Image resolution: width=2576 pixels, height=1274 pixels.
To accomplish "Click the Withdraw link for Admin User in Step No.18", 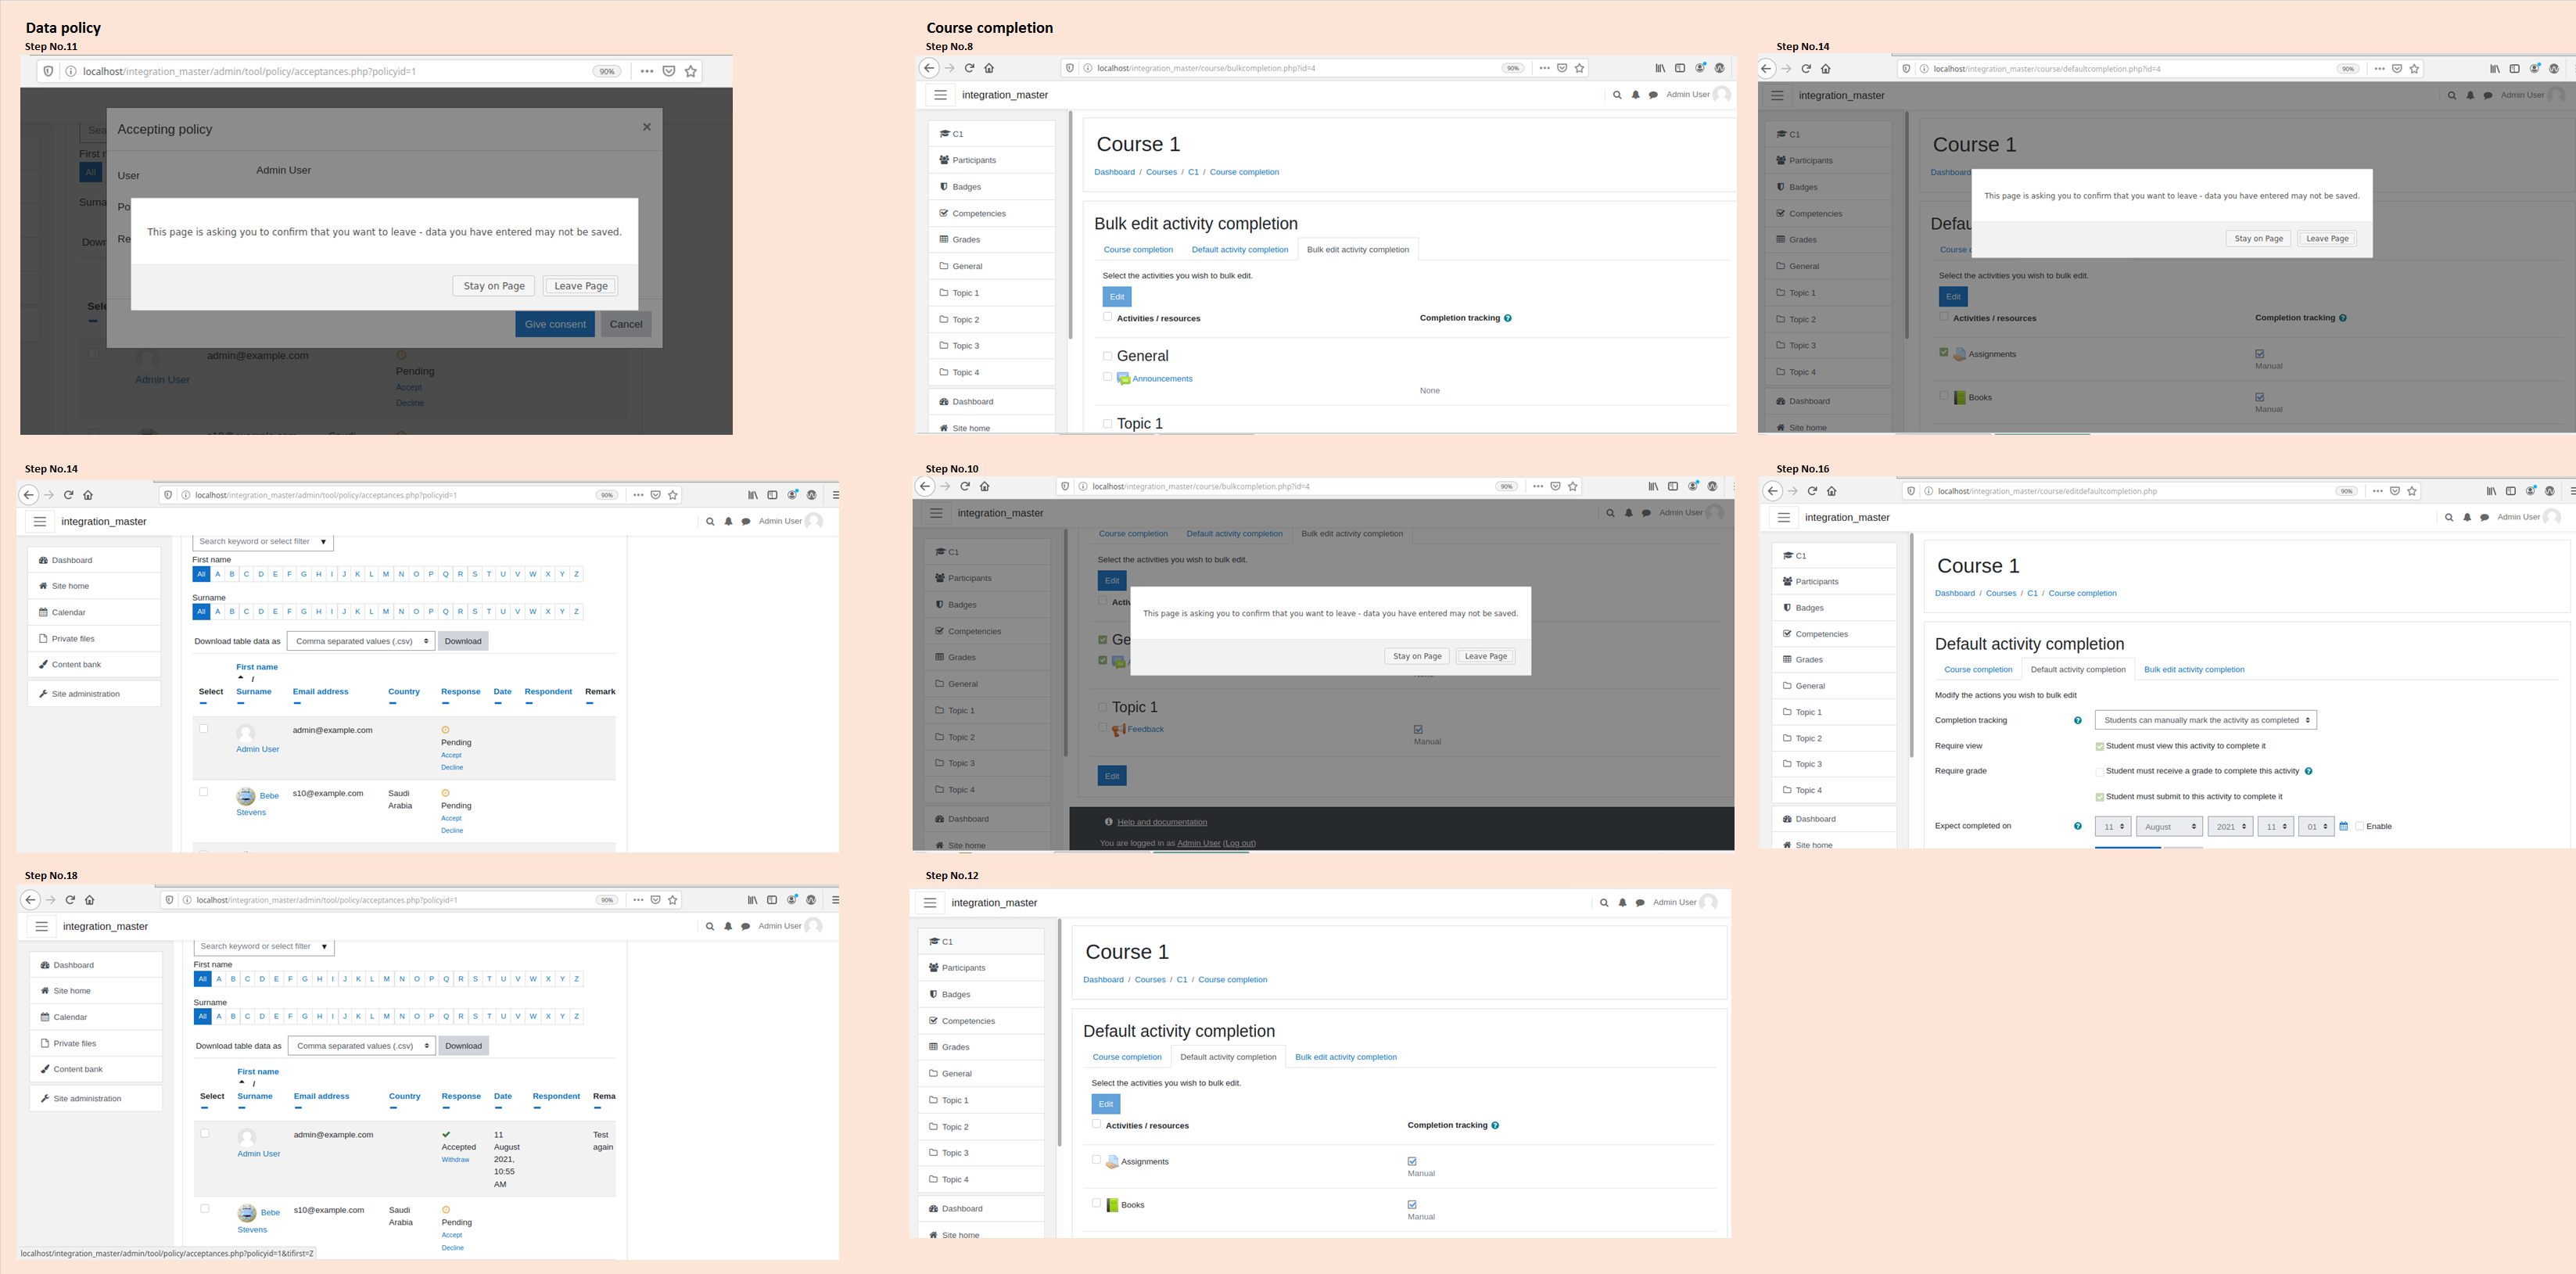I will click(x=455, y=1160).
